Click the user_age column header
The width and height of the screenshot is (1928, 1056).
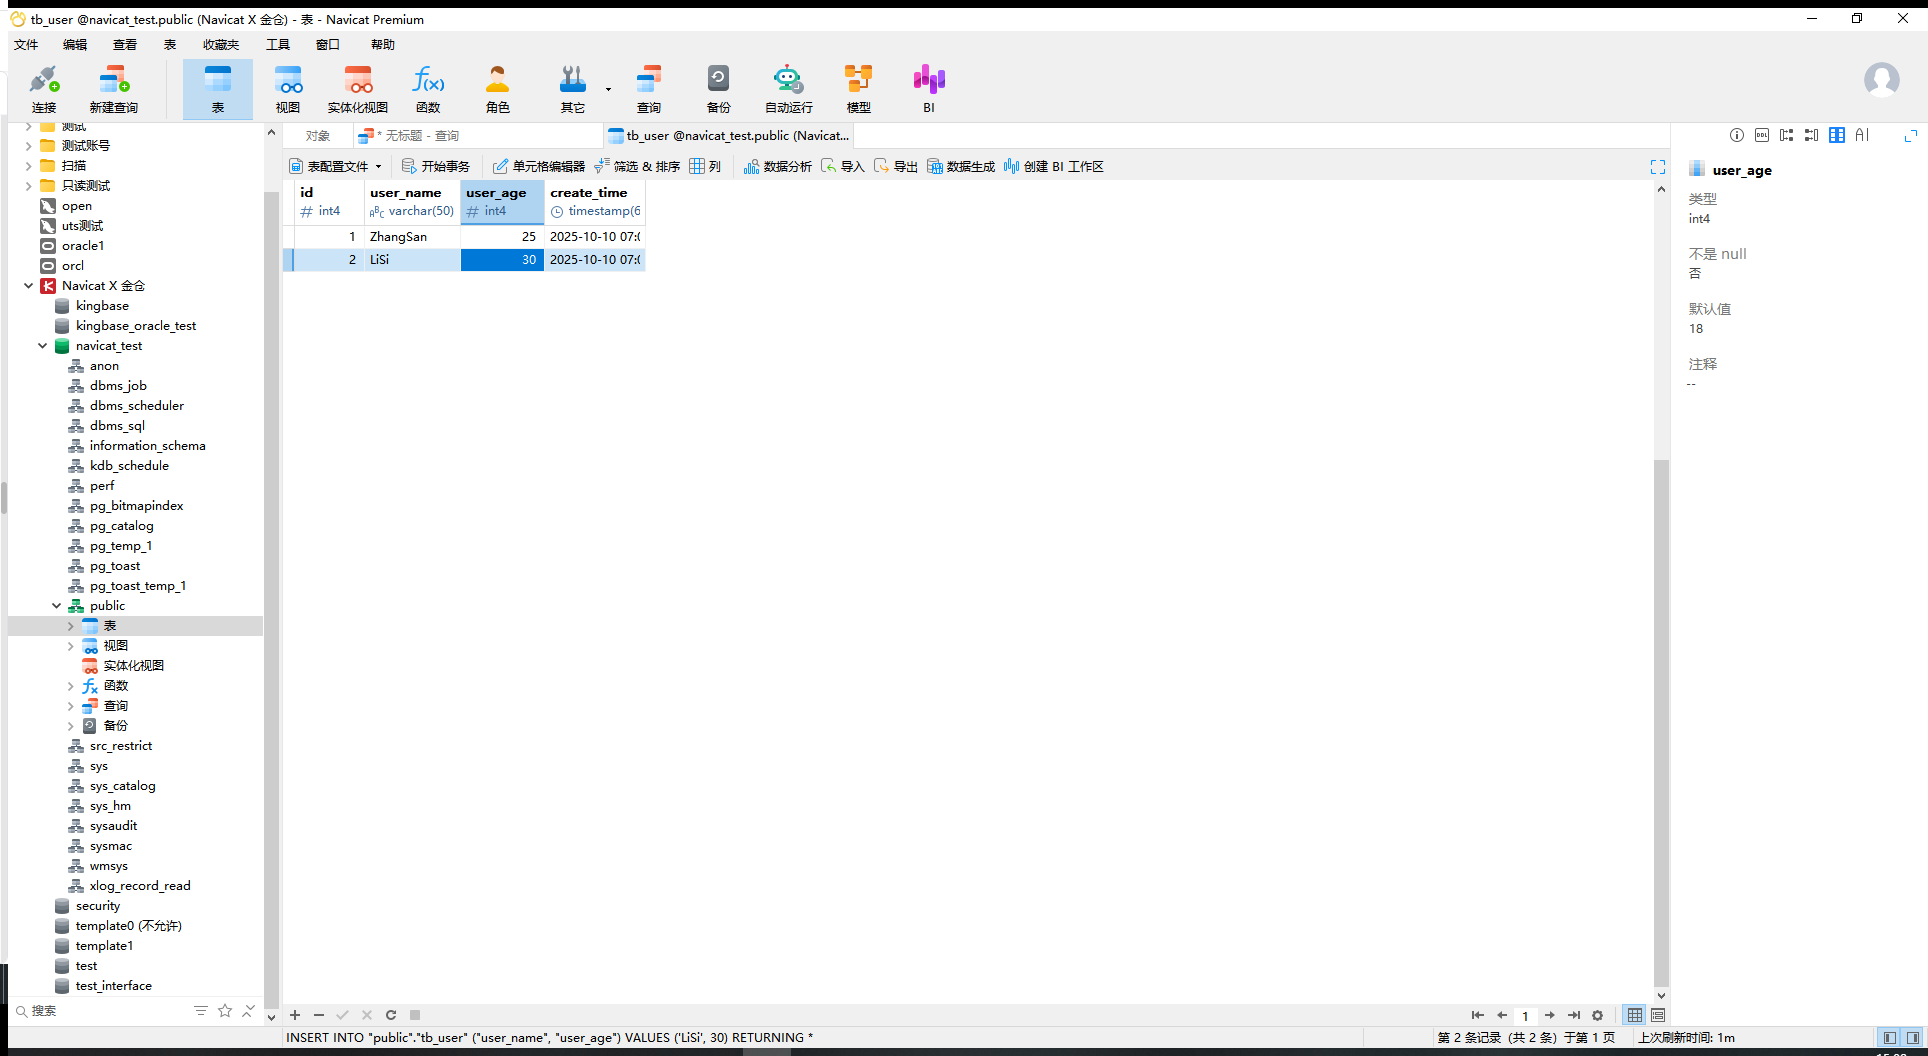(x=502, y=201)
